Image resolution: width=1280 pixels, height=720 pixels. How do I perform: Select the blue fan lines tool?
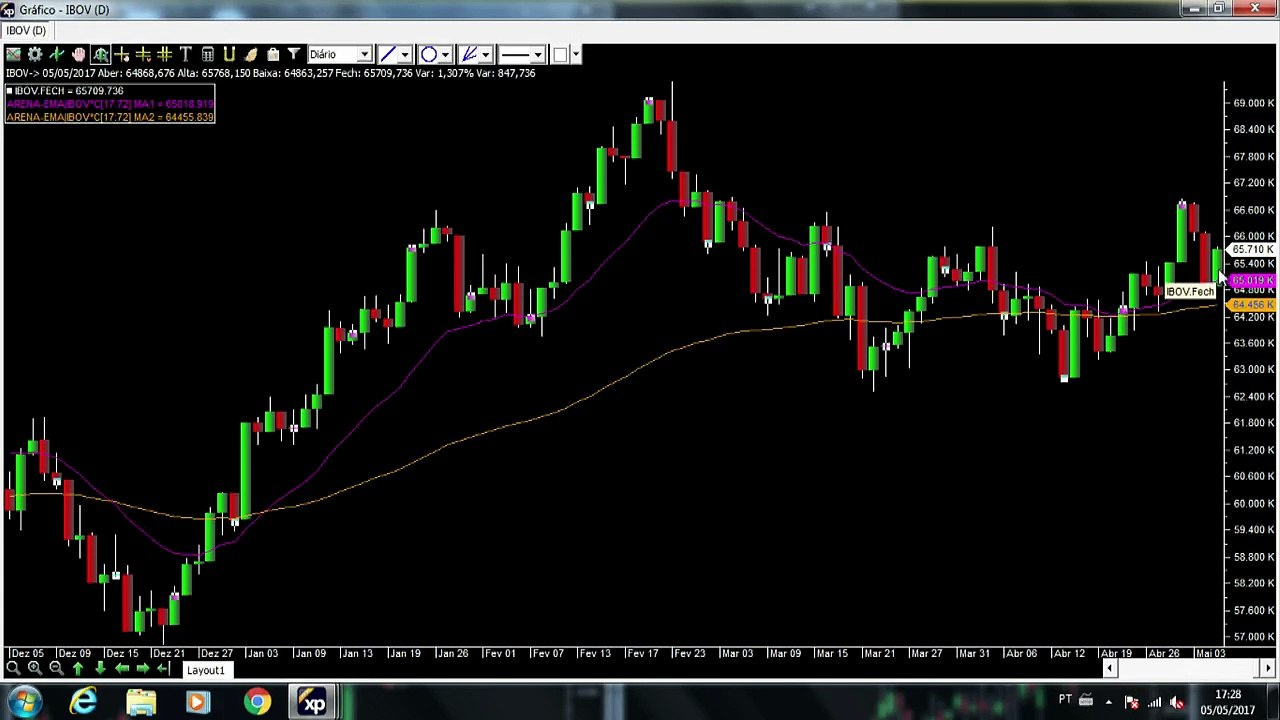coord(468,54)
